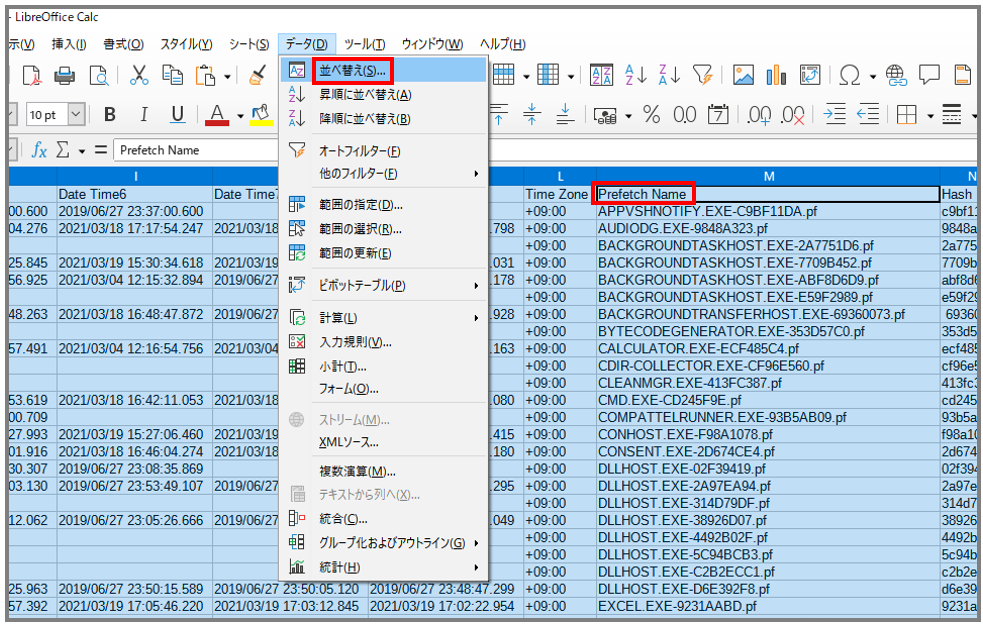Toggle Bold formatting button

[110, 115]
